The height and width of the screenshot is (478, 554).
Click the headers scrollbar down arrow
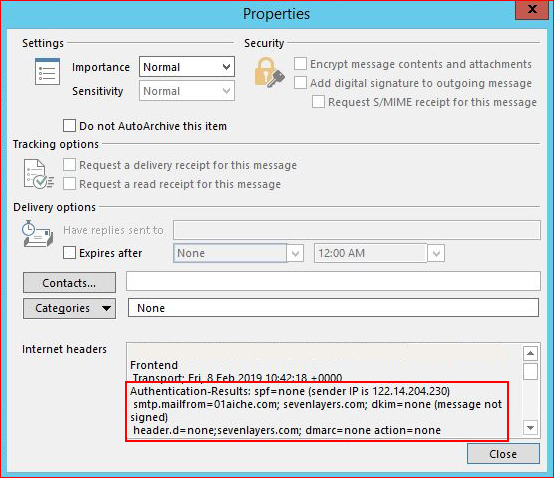[530, 427]
